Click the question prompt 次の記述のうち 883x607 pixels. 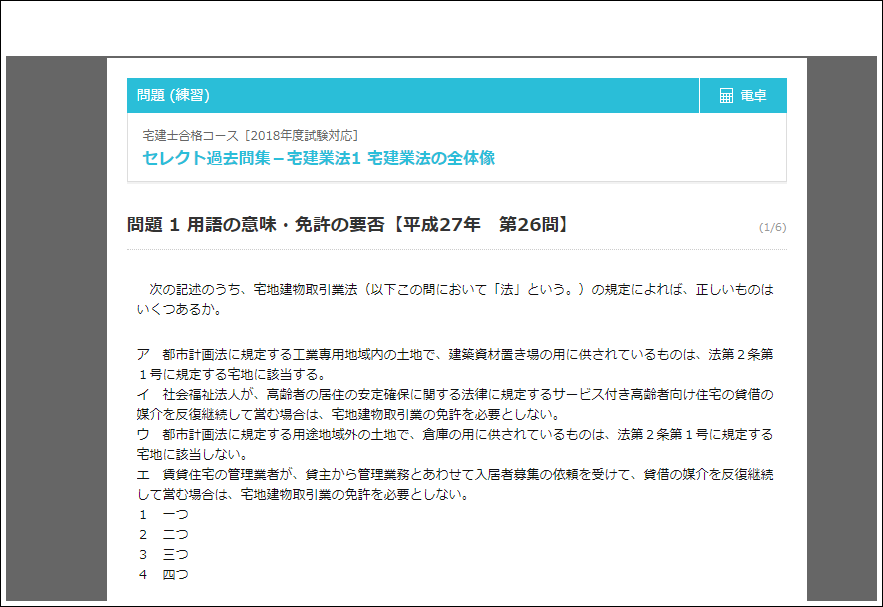click(x=455, y=299)
